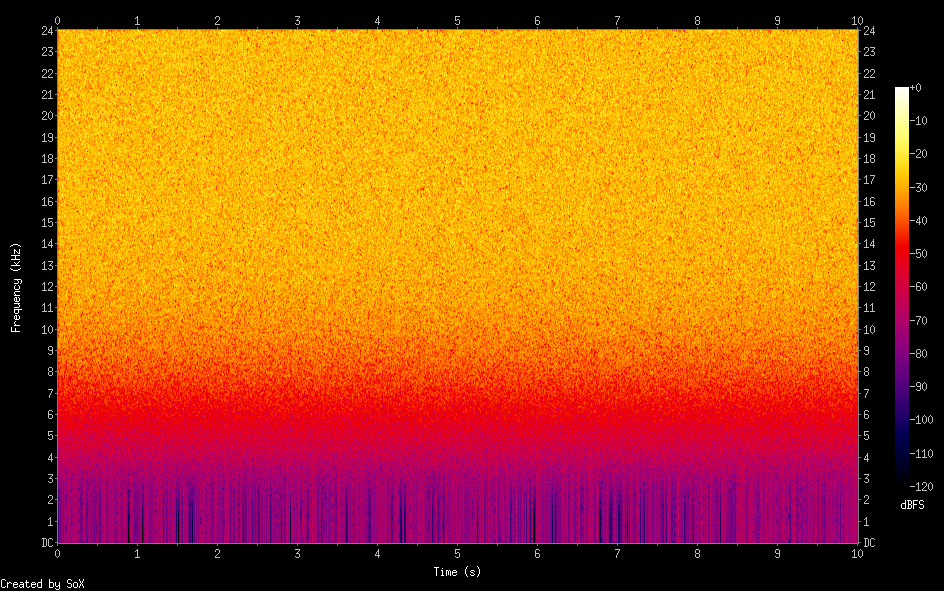Click the 'Frequency (kHz)' axis label
This screenshot has width=944, height=591.
[16, 288]
